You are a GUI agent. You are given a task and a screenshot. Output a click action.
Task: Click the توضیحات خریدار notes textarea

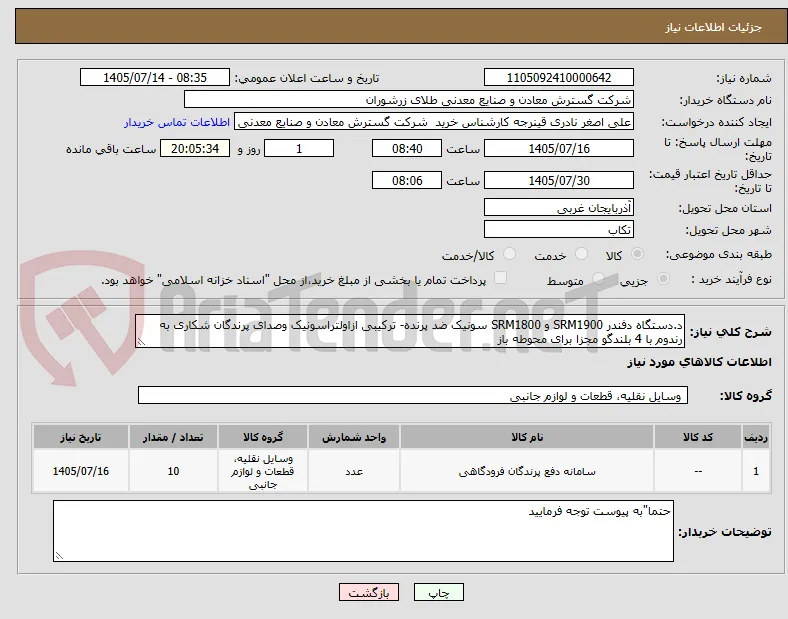tap(363, 531)
